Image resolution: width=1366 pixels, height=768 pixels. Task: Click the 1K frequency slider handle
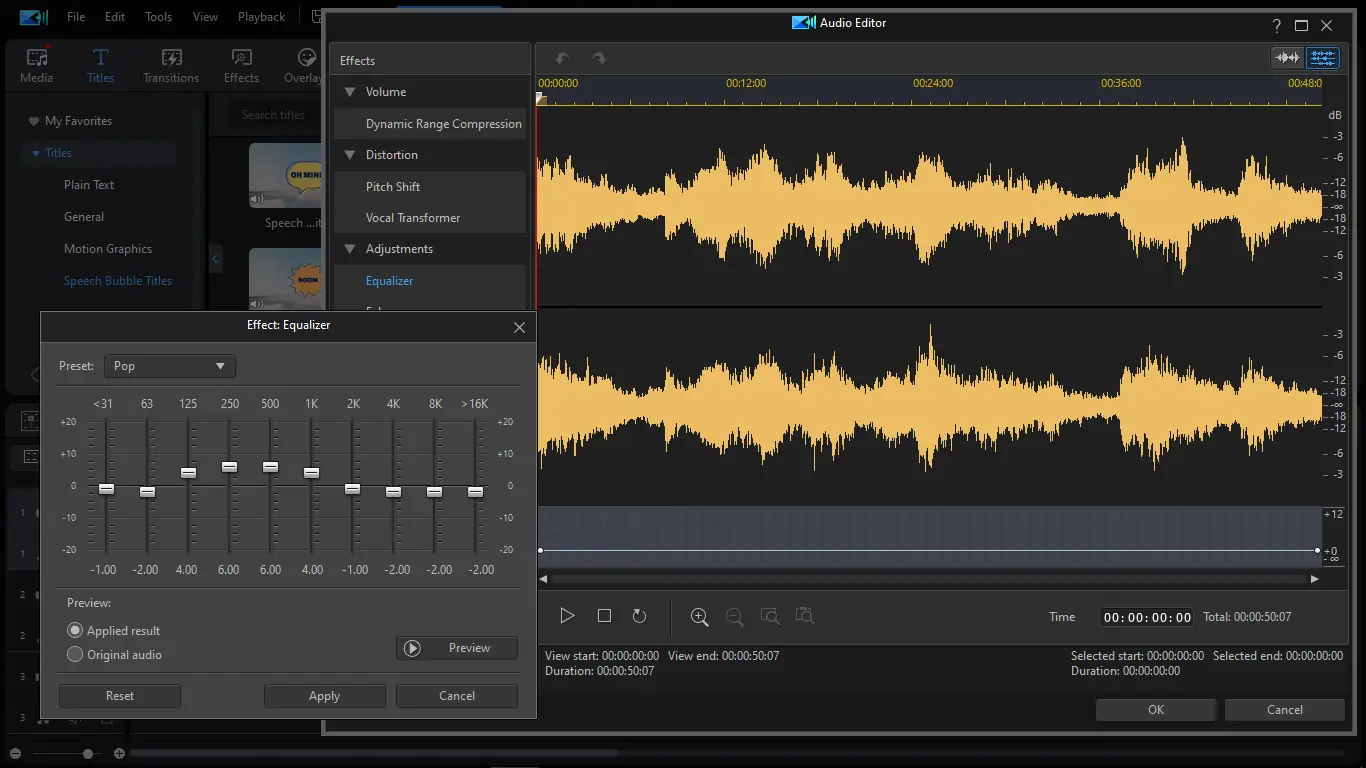[x=311, y=473]
